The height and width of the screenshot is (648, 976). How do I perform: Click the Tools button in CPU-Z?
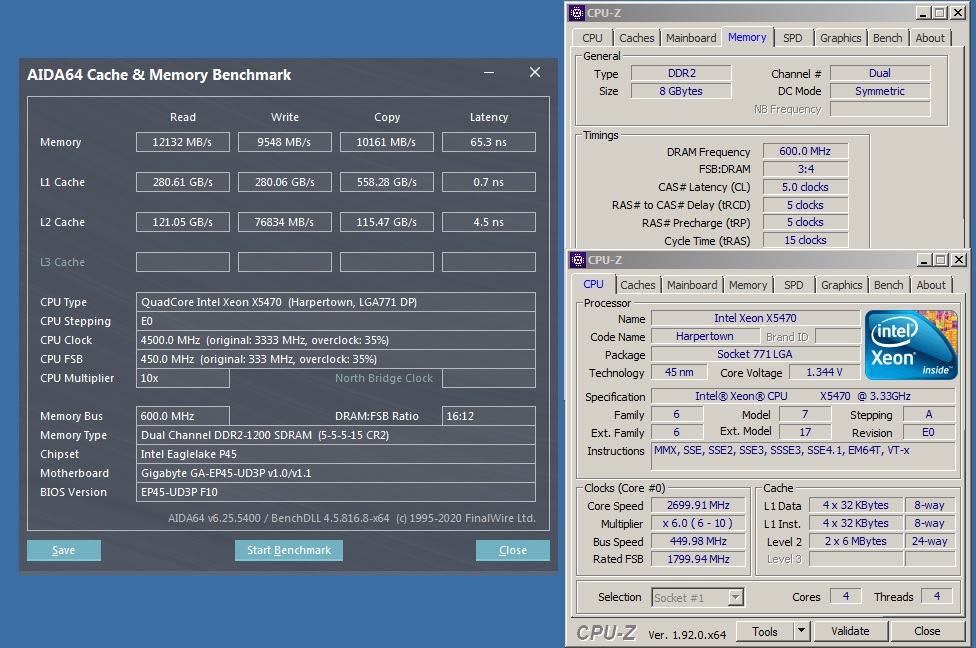765,631
